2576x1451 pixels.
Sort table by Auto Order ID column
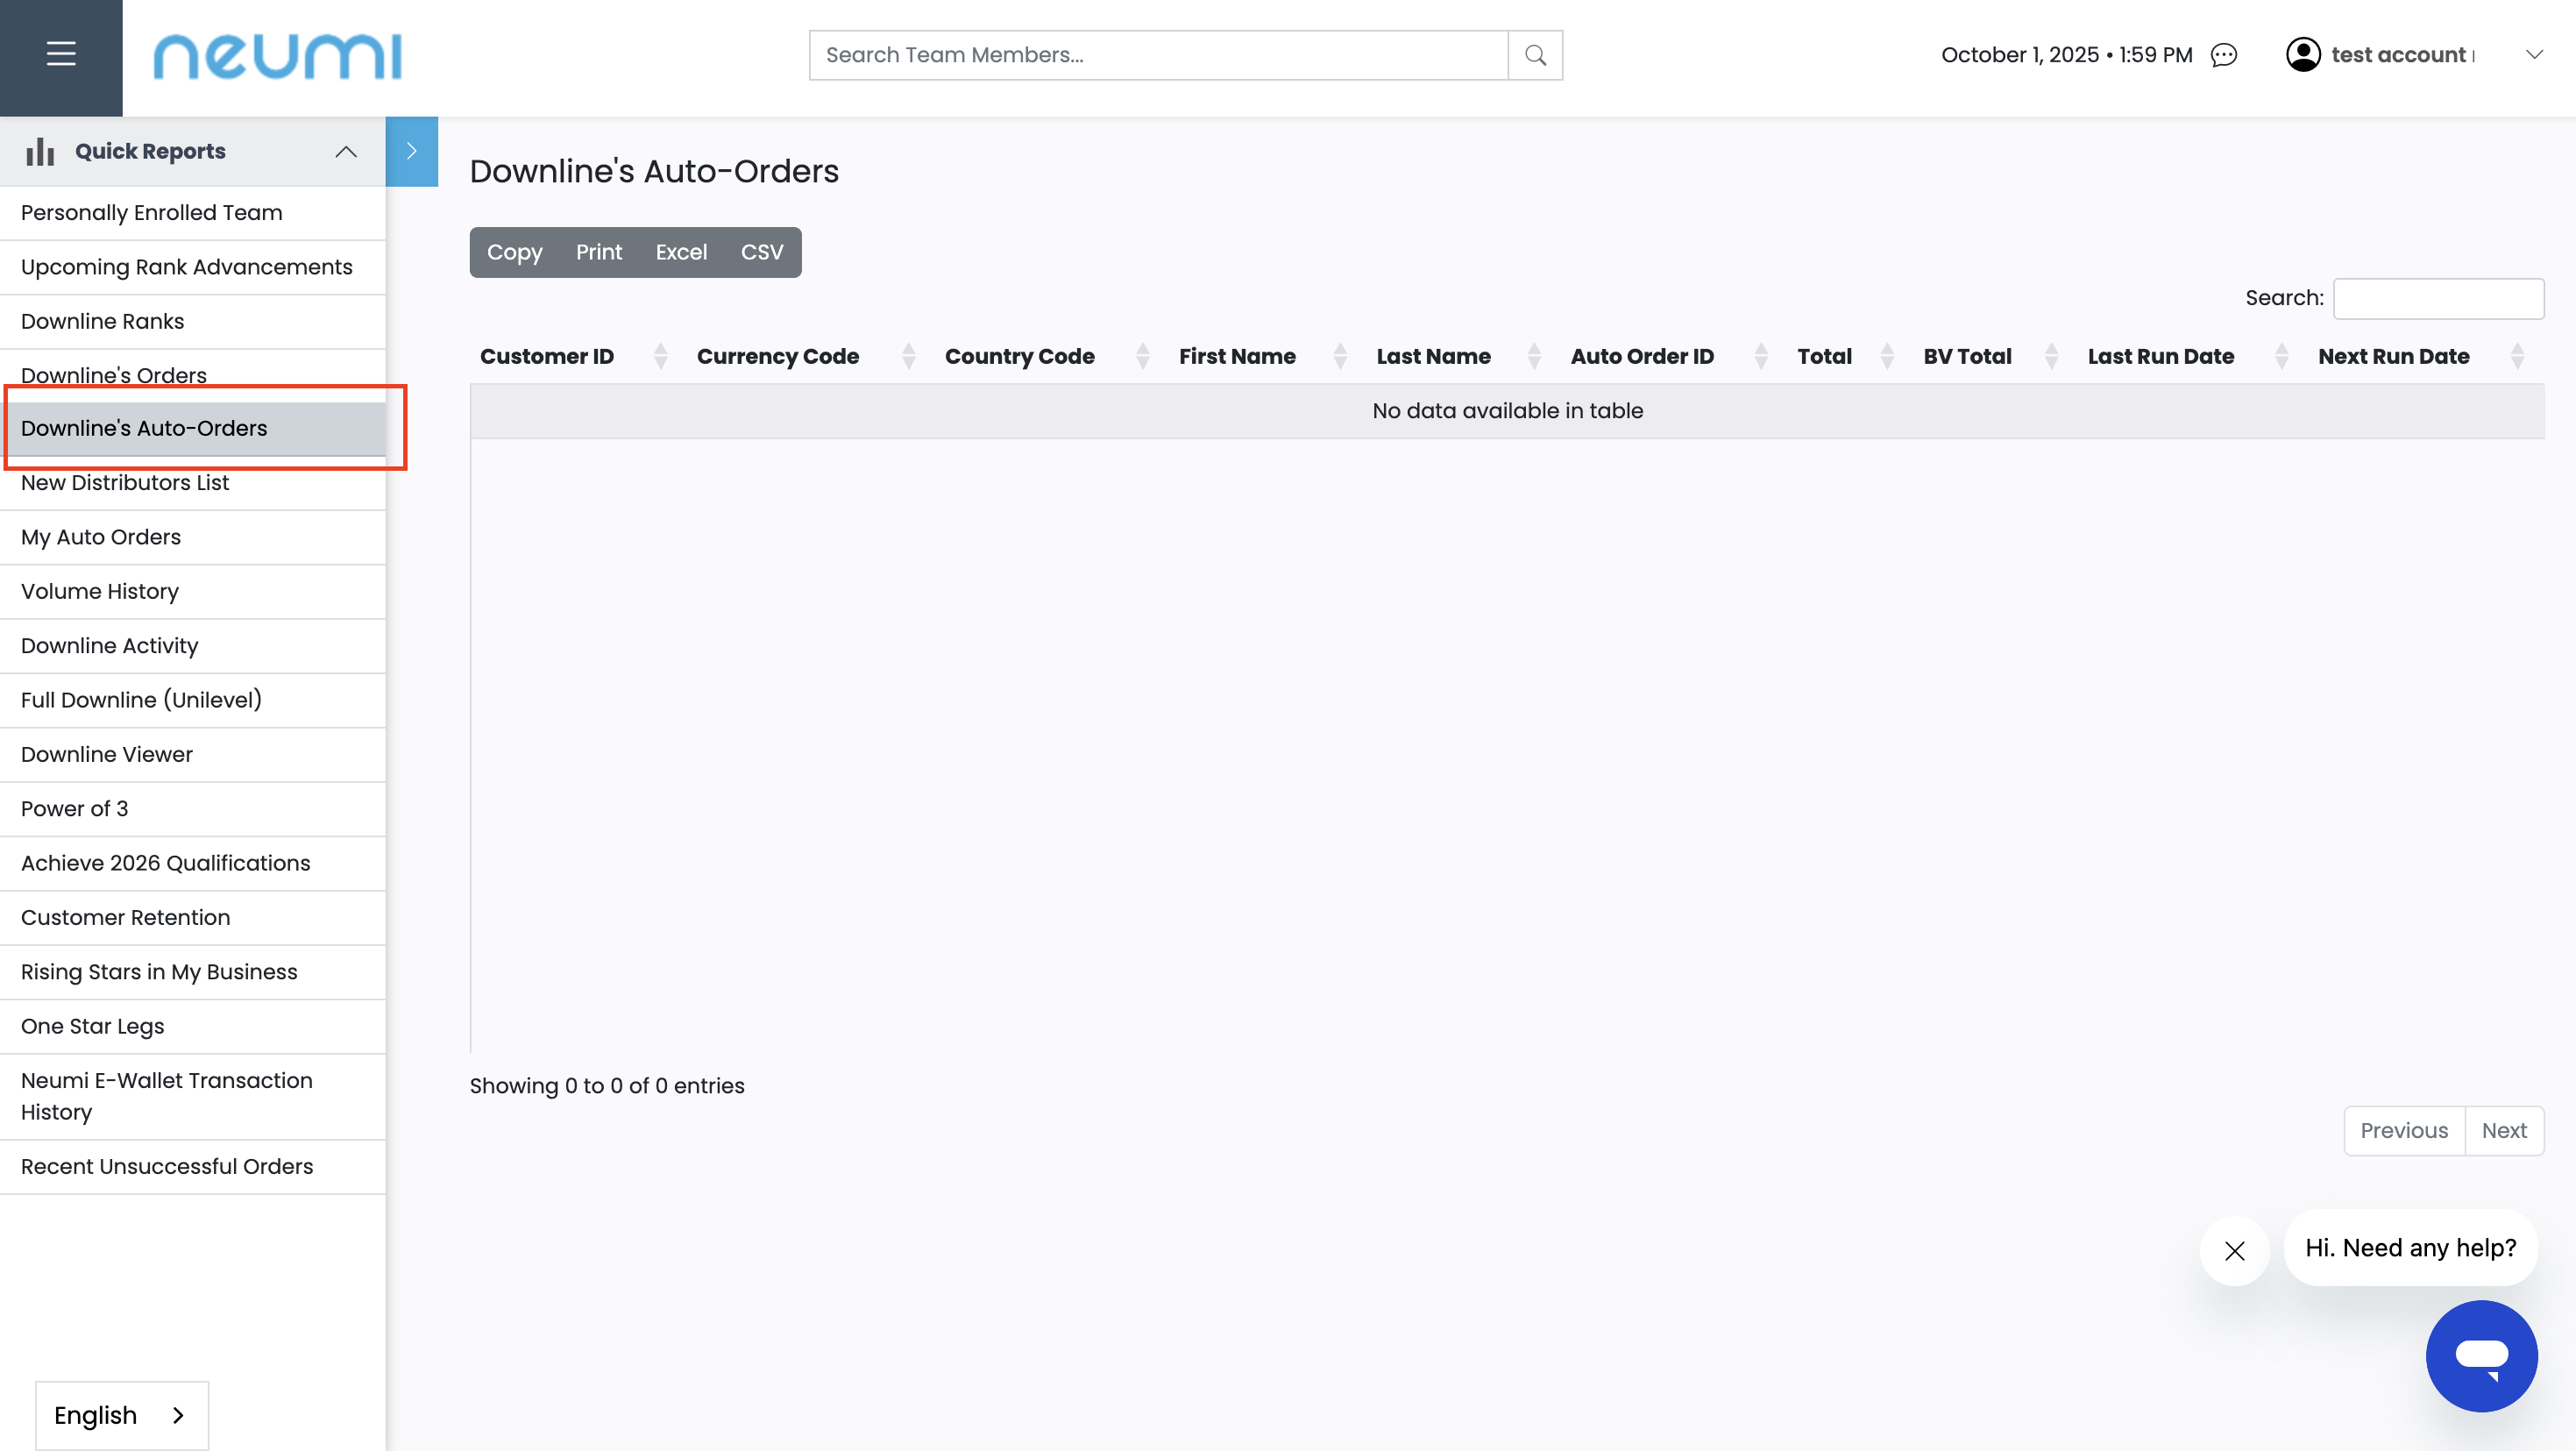point(1642,356)
